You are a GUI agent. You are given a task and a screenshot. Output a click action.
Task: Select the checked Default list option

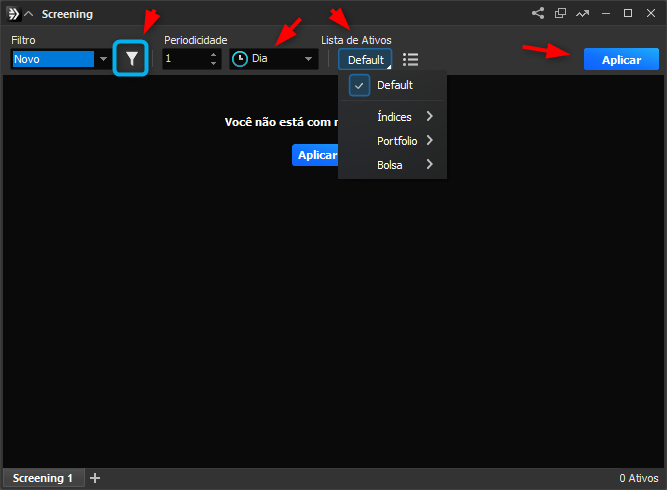click(x=394, y=85)
